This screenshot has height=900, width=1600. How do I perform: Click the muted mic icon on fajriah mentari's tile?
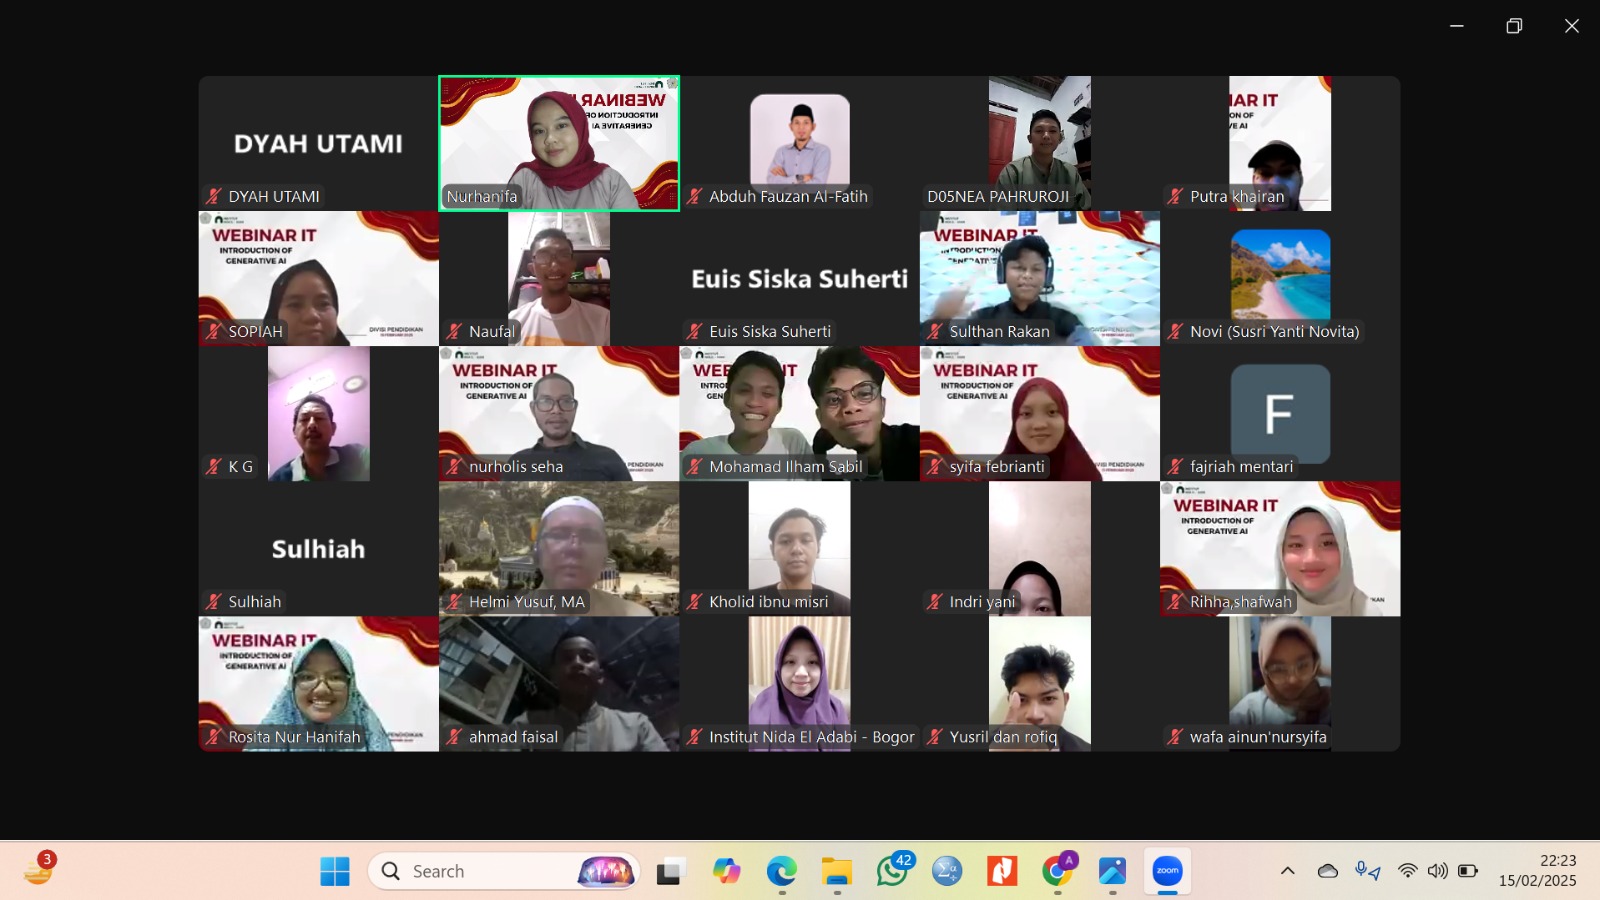pyautogui.click(x=1175, y=466)
